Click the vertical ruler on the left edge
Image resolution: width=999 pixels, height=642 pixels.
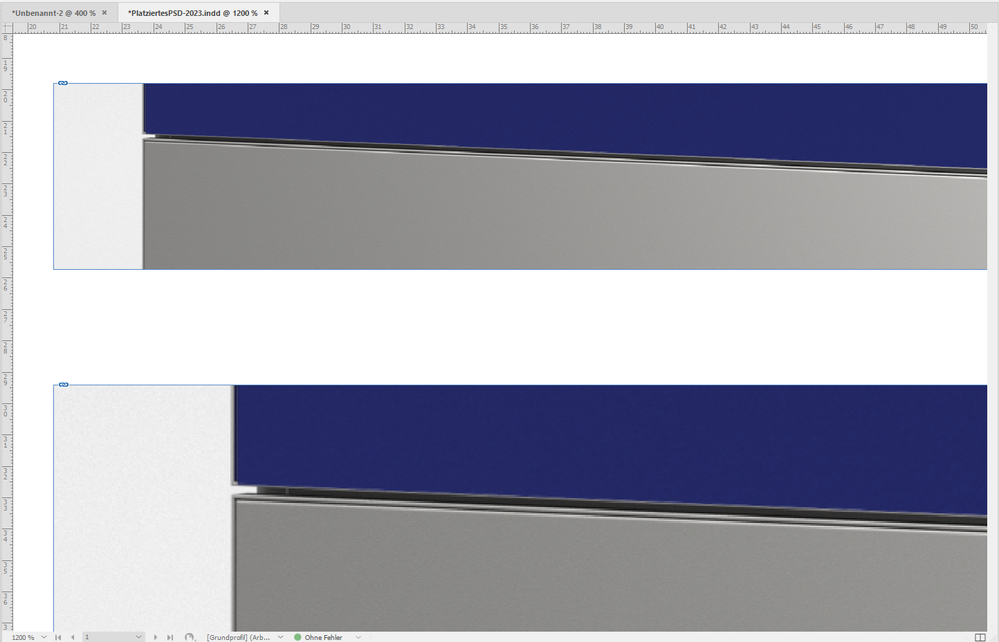(x=4, y=300)
